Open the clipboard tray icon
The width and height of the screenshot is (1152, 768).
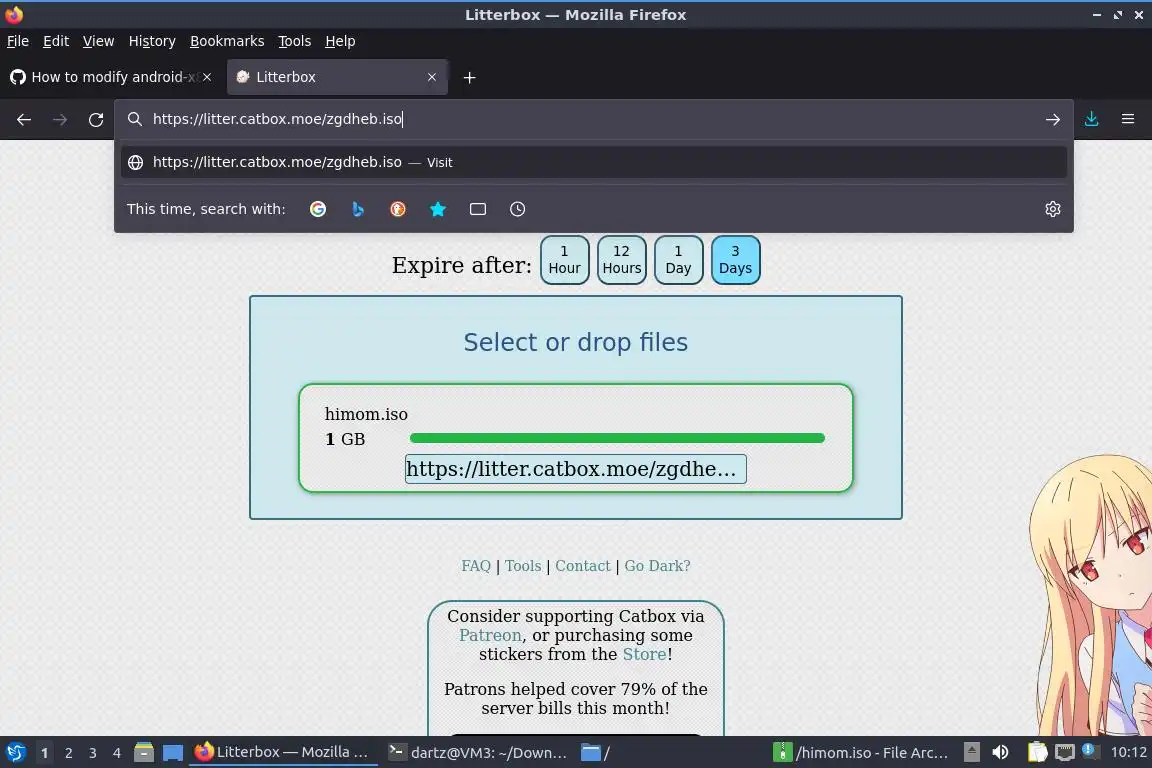click(1037, 753)
